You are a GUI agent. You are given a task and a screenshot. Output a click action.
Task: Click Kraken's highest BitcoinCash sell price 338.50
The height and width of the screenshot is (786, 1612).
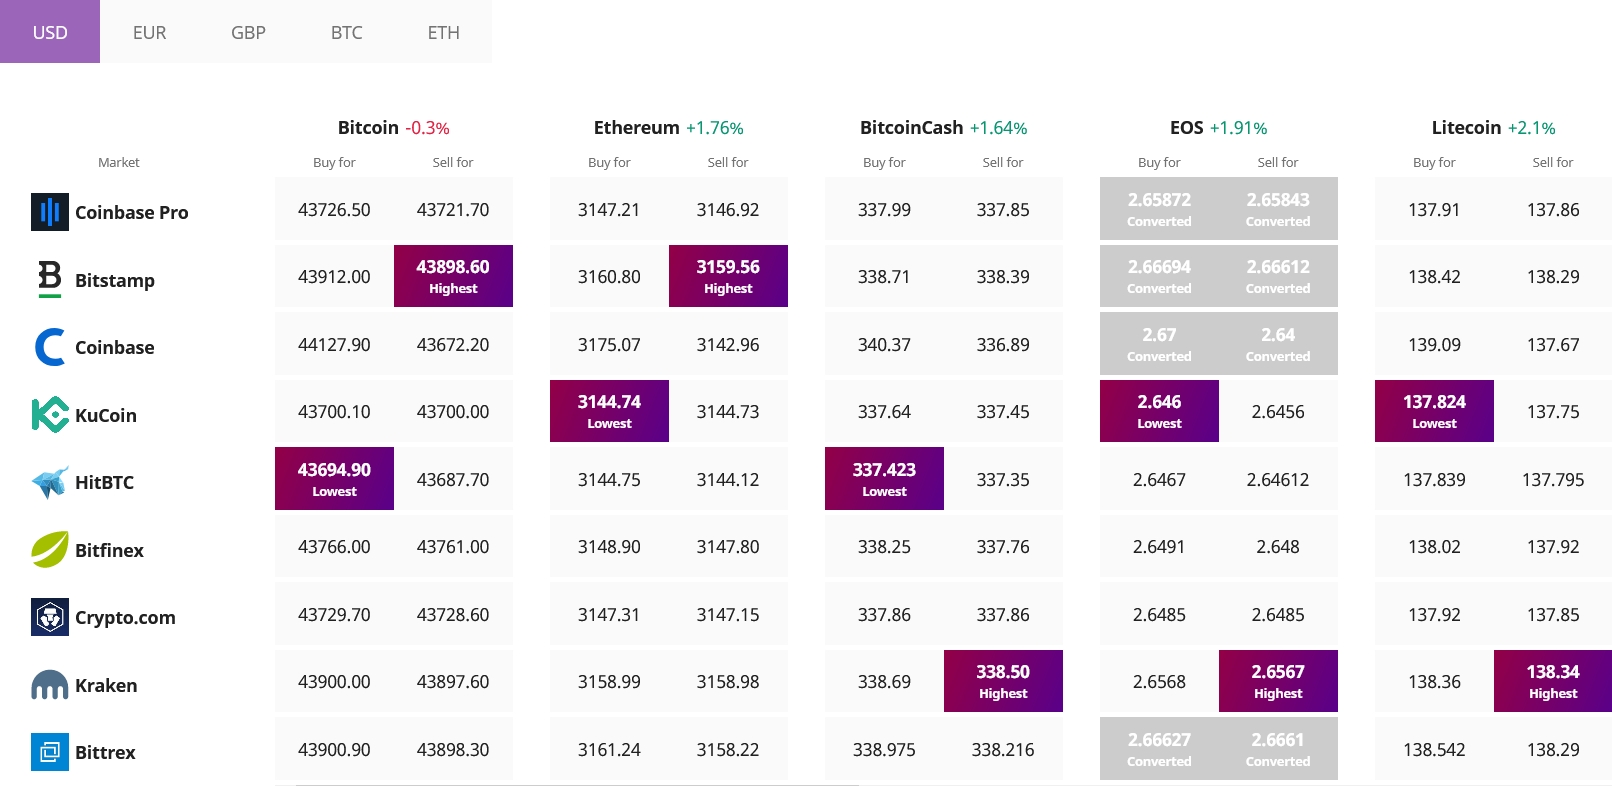[x=1003, y=681]
